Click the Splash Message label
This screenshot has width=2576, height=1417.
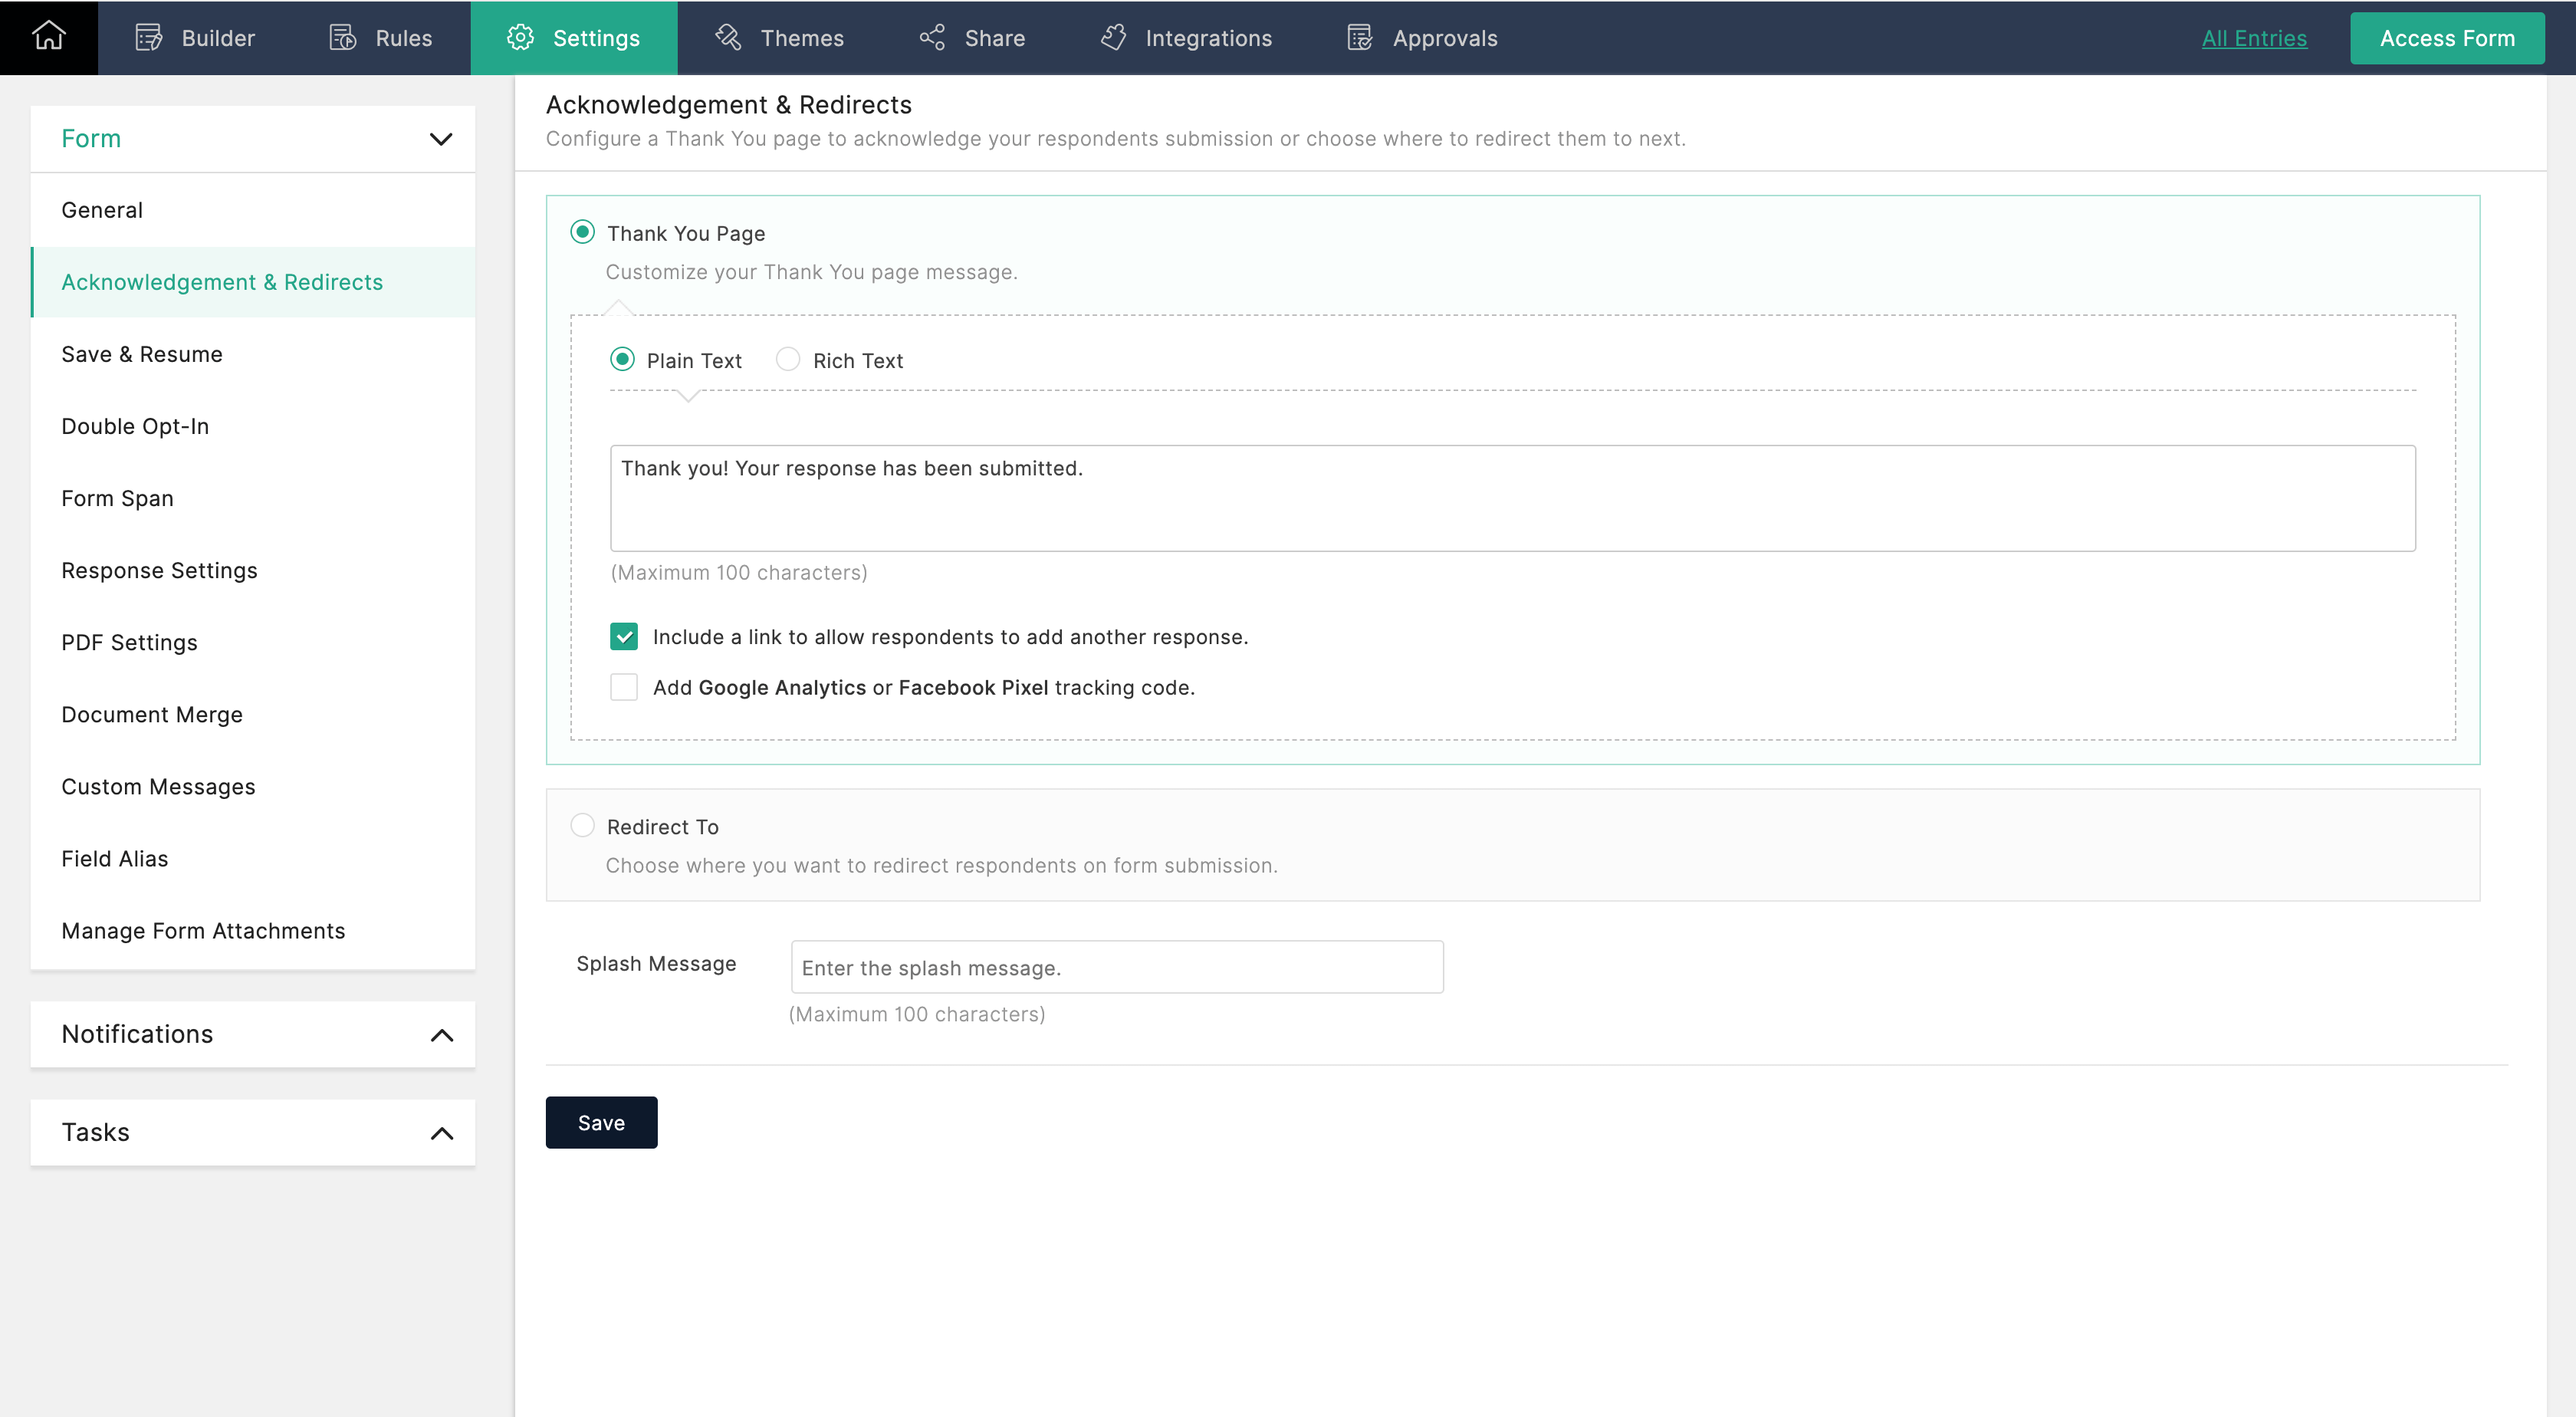pyautogui.click(x=656, y=963)
